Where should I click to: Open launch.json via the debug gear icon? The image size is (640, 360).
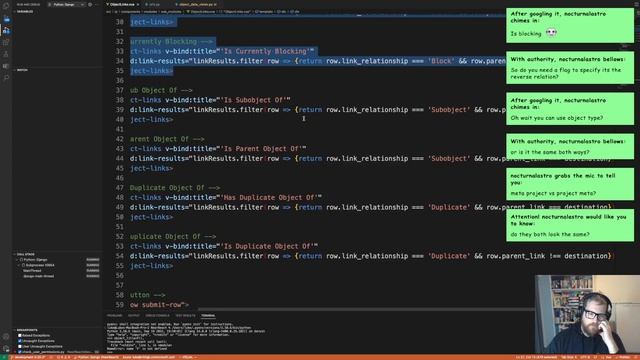point(90,4)
